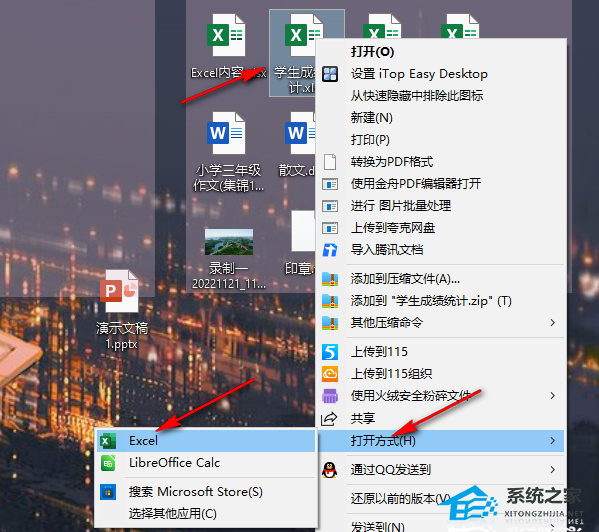
Task: Click the QQ penguin icon
Action: click(x=330, y=470)
